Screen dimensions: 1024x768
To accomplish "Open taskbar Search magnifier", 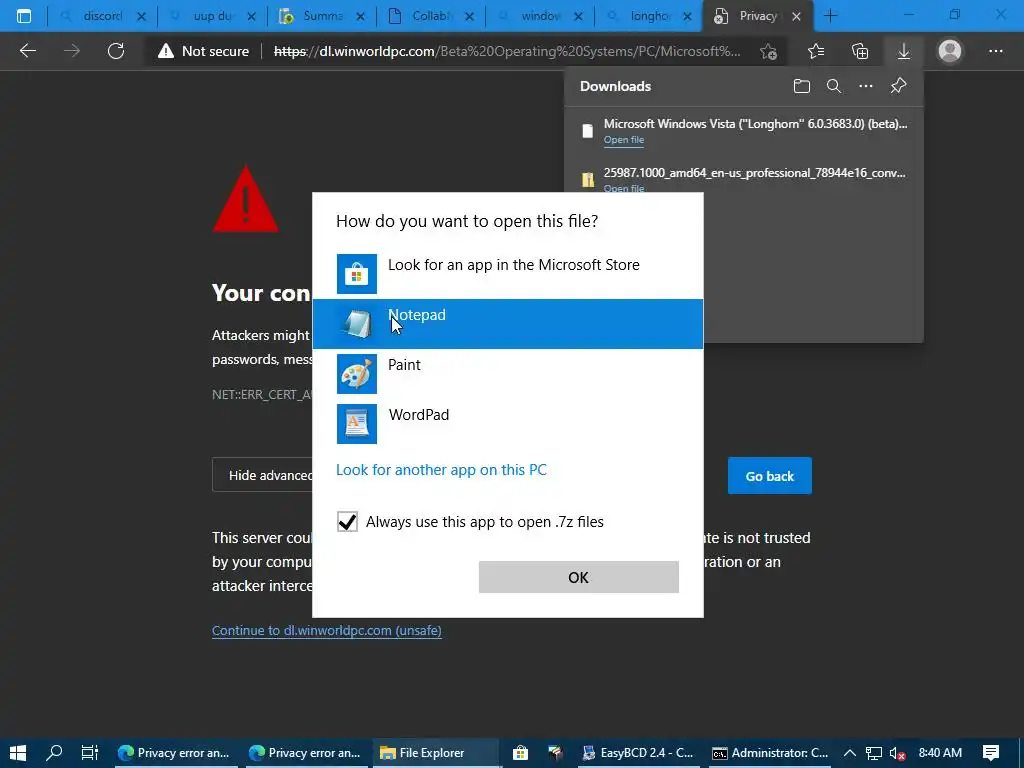I will (54, 753).
